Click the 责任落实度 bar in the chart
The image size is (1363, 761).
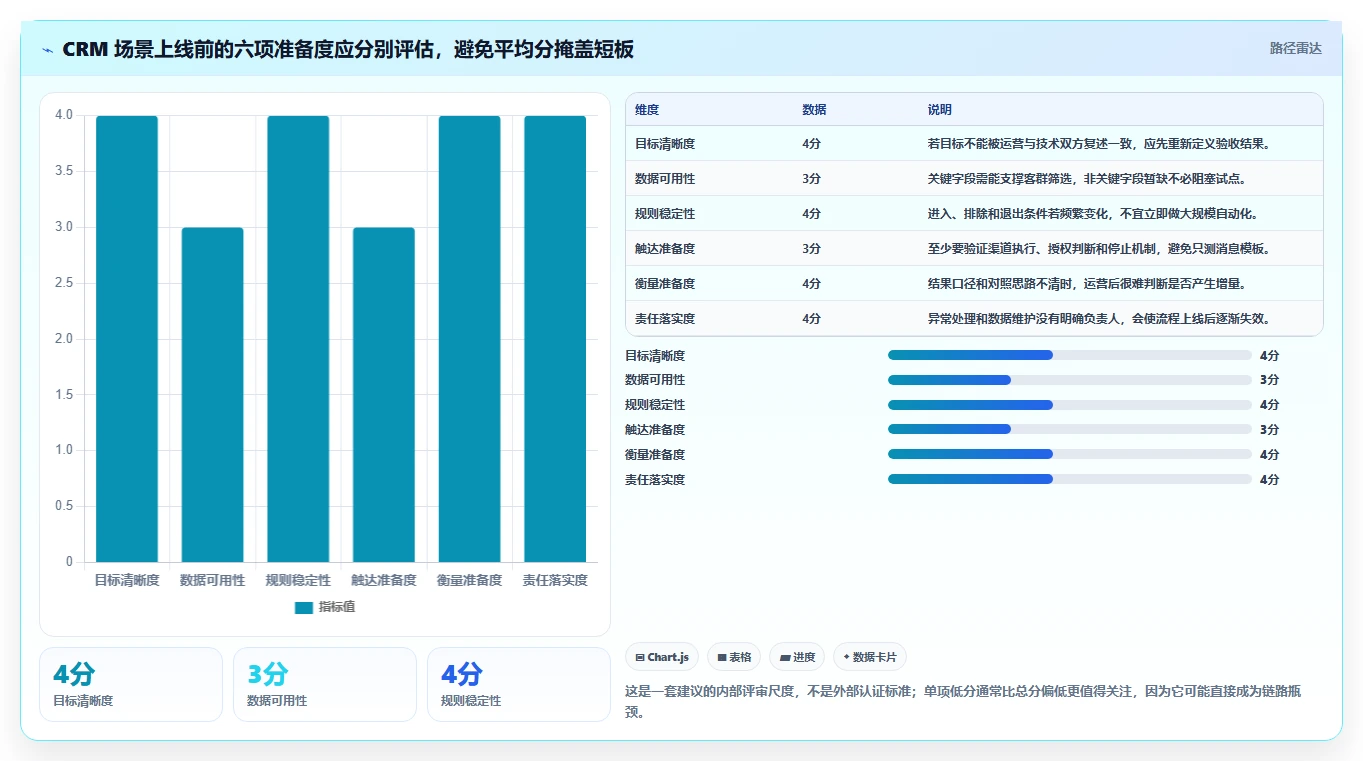coord(555,339)
